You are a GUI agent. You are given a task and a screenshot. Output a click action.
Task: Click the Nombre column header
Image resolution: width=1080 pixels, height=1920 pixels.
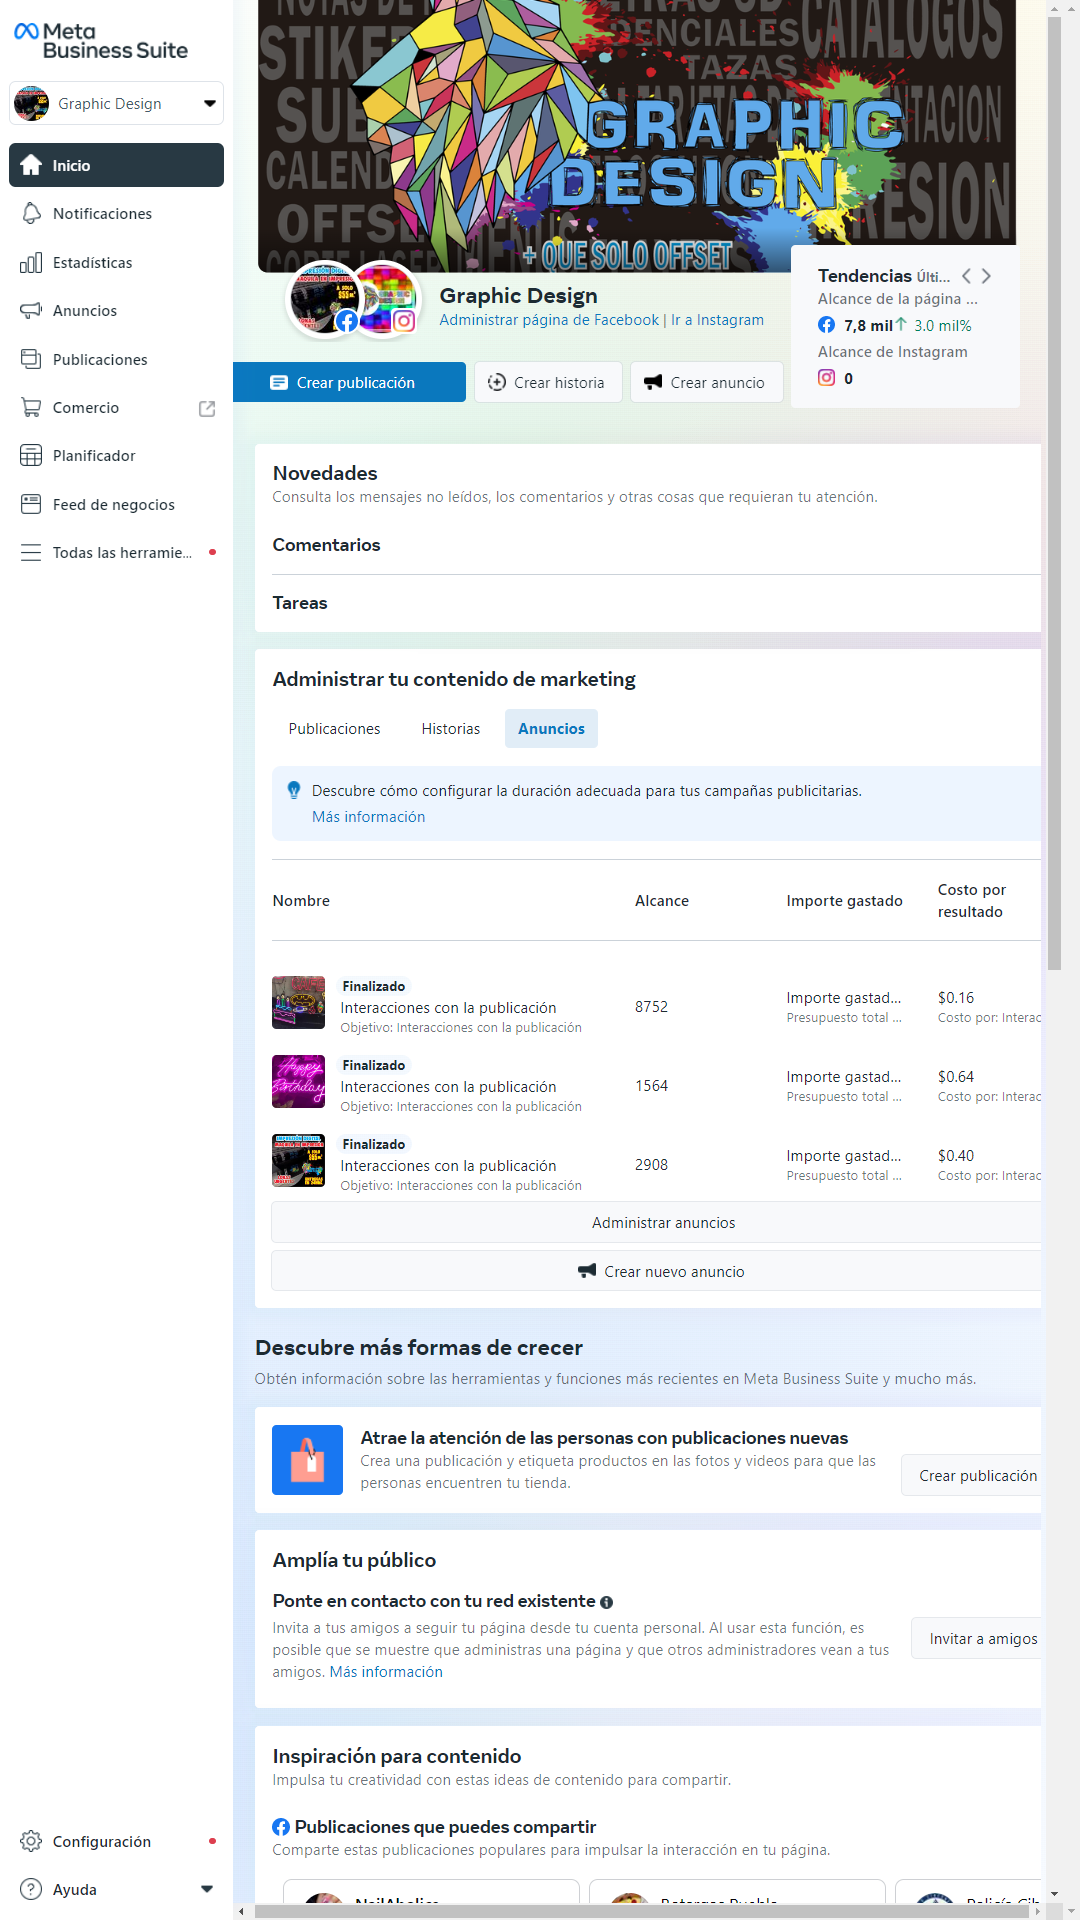(301, 901)
